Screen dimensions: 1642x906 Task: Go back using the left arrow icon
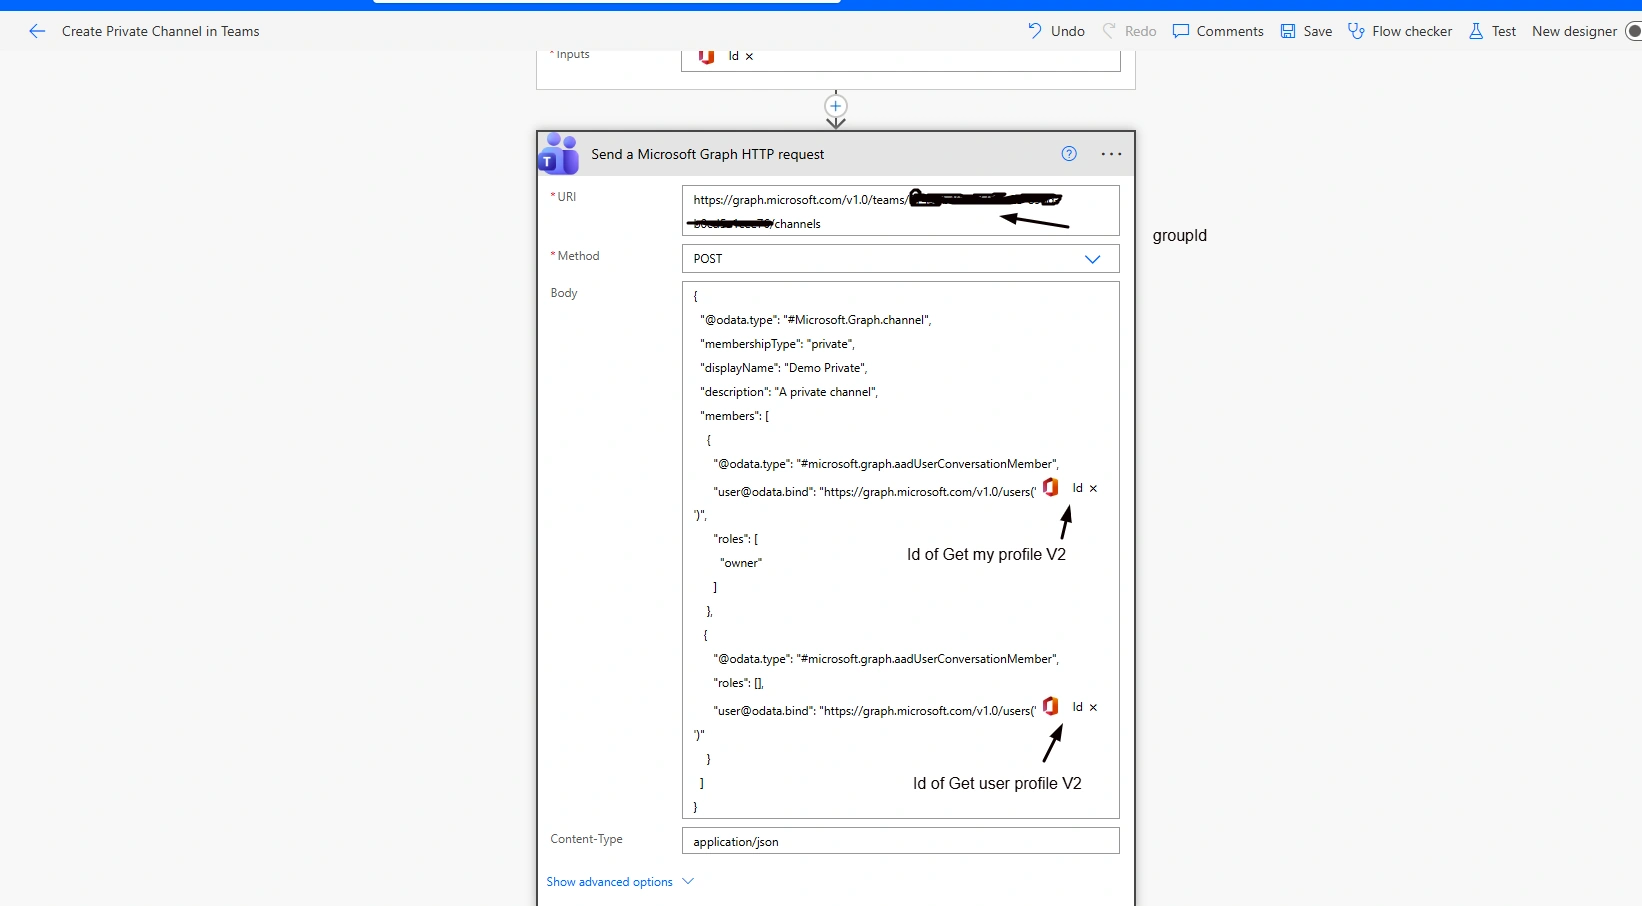tap(37, 31)
